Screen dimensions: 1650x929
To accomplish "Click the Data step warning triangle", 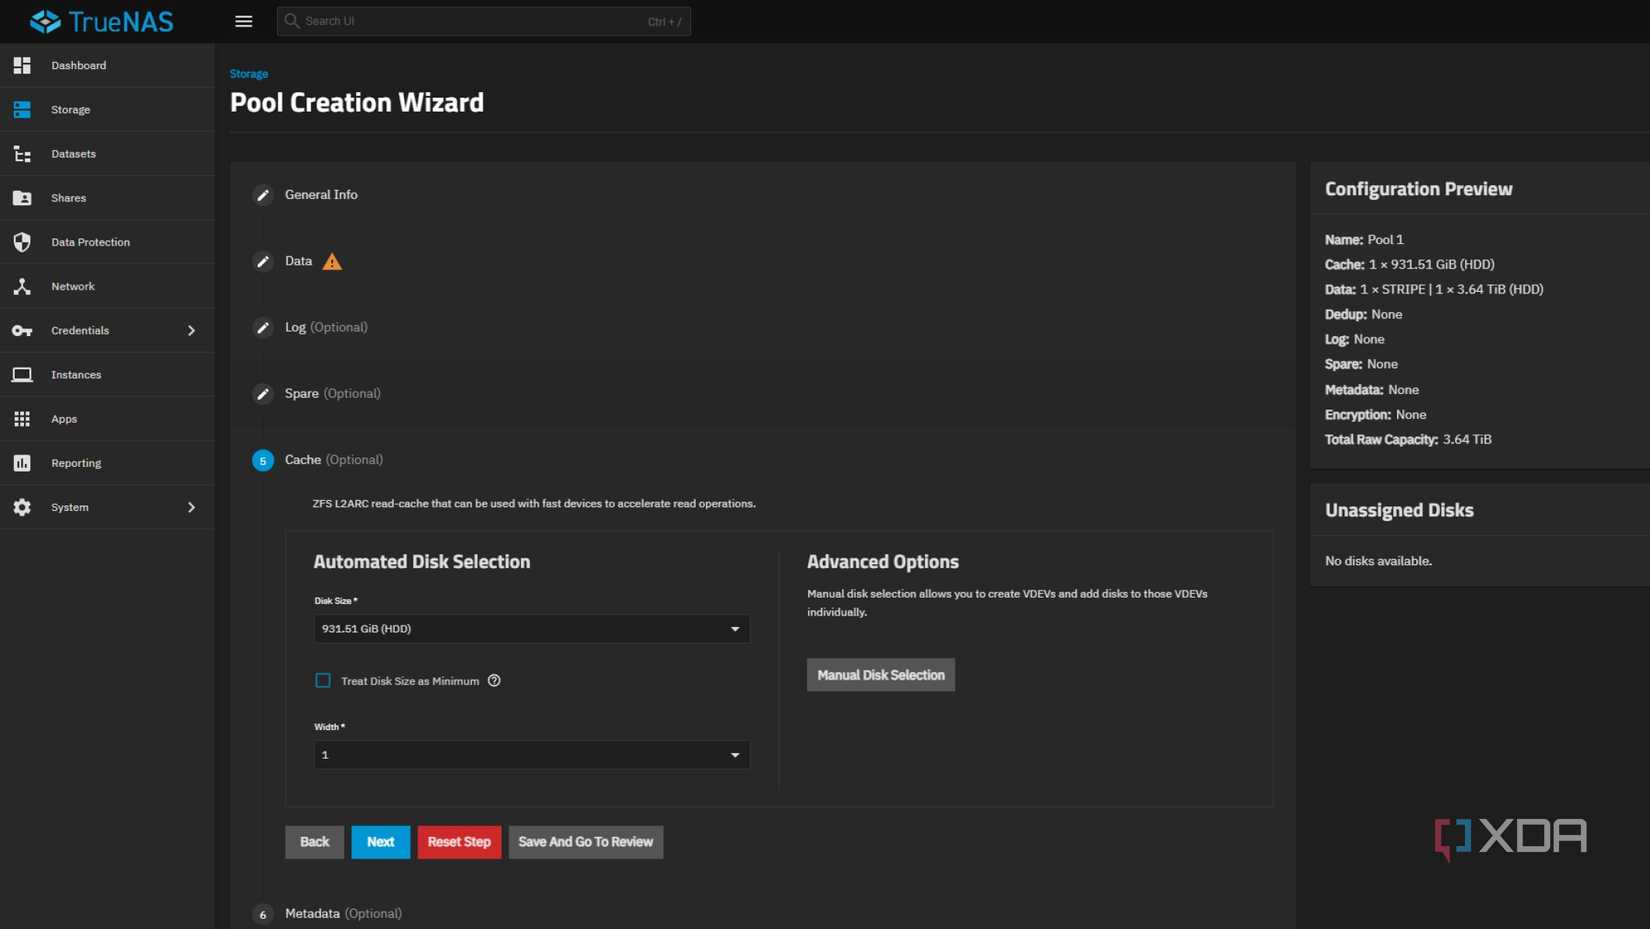I will pyautogui.click(x=332, y=262).
